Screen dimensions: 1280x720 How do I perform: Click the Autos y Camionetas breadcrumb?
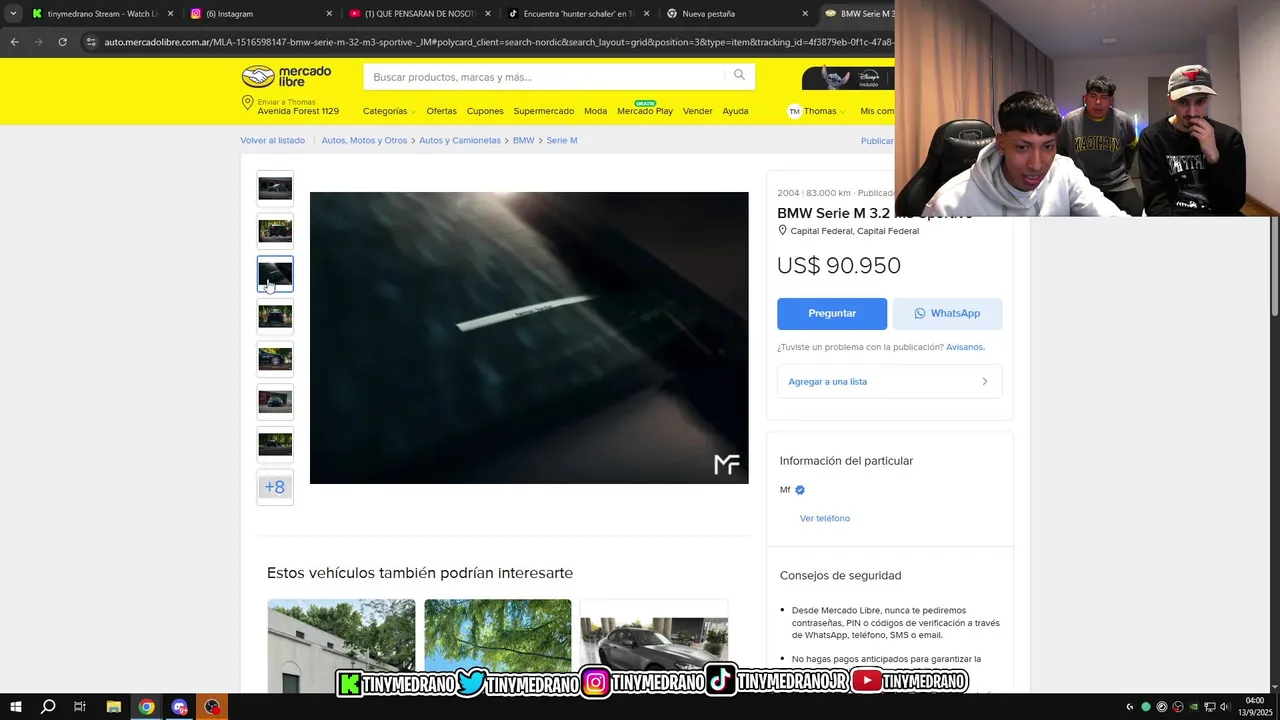click(460, 141)
